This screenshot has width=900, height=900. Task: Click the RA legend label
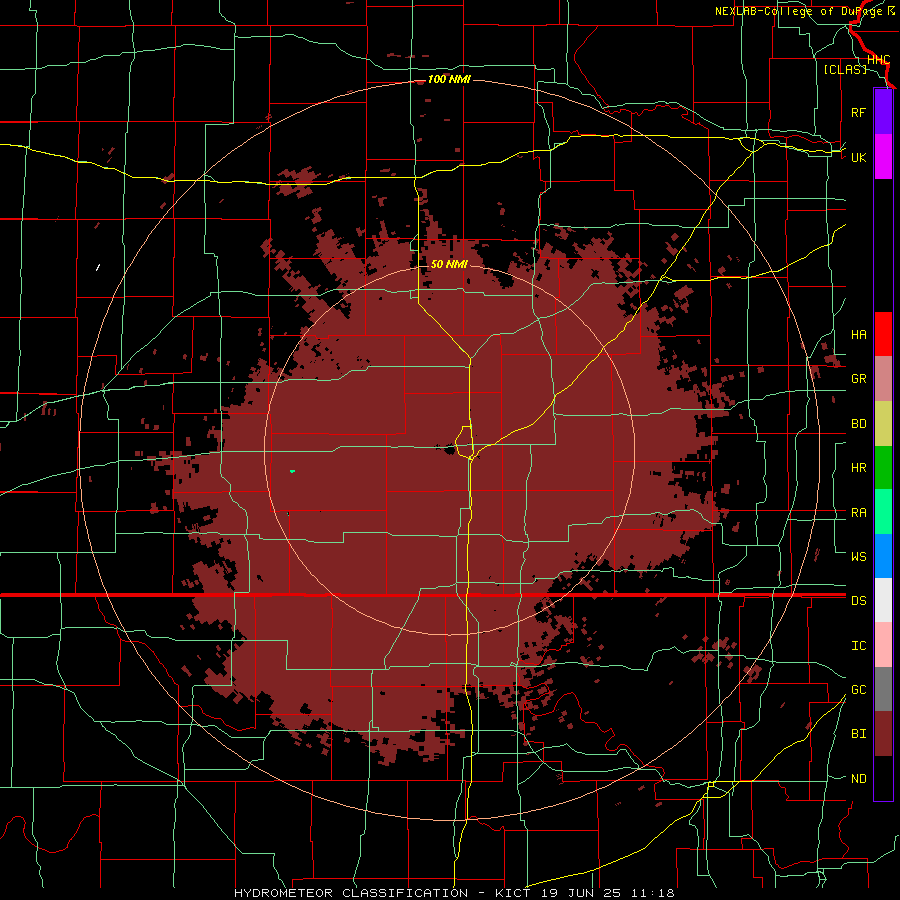click(x=859, y=513)
